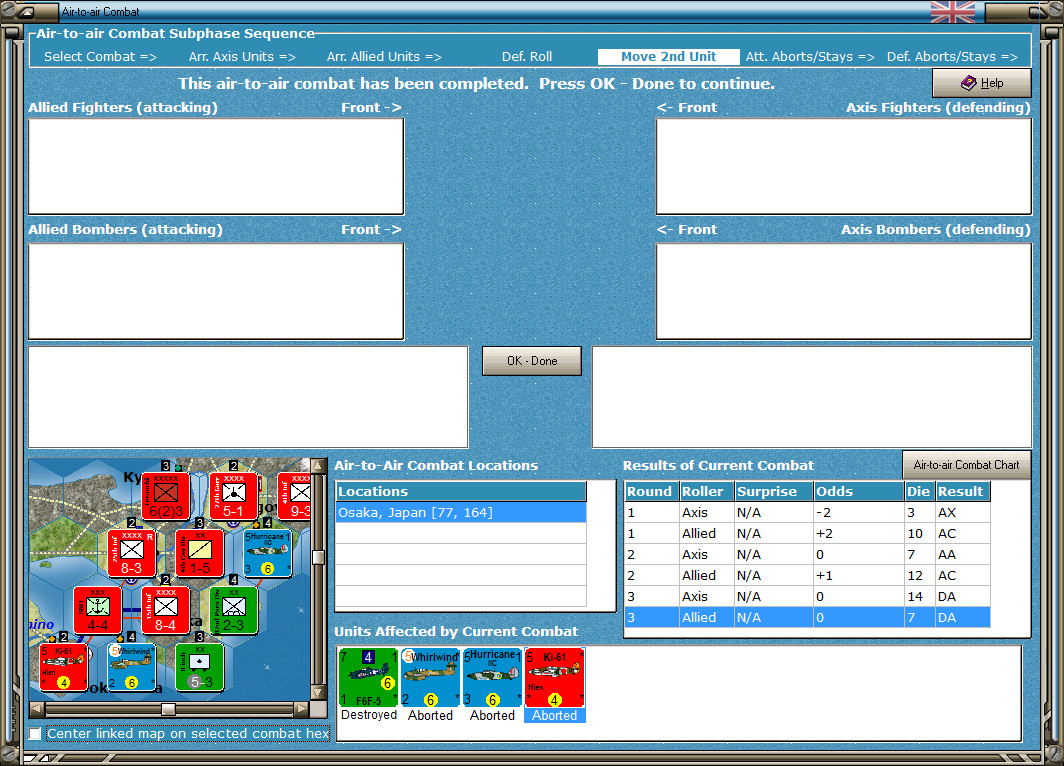Click the Surprise column header
Viewport: 1064px width, 766px height.
tap(774, 491)
